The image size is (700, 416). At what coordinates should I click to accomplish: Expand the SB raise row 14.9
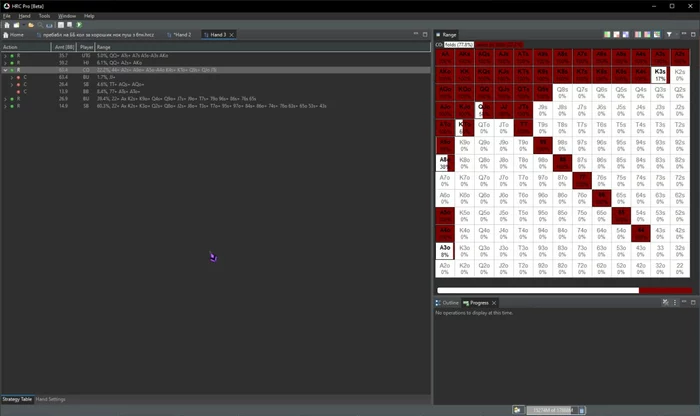5,106
